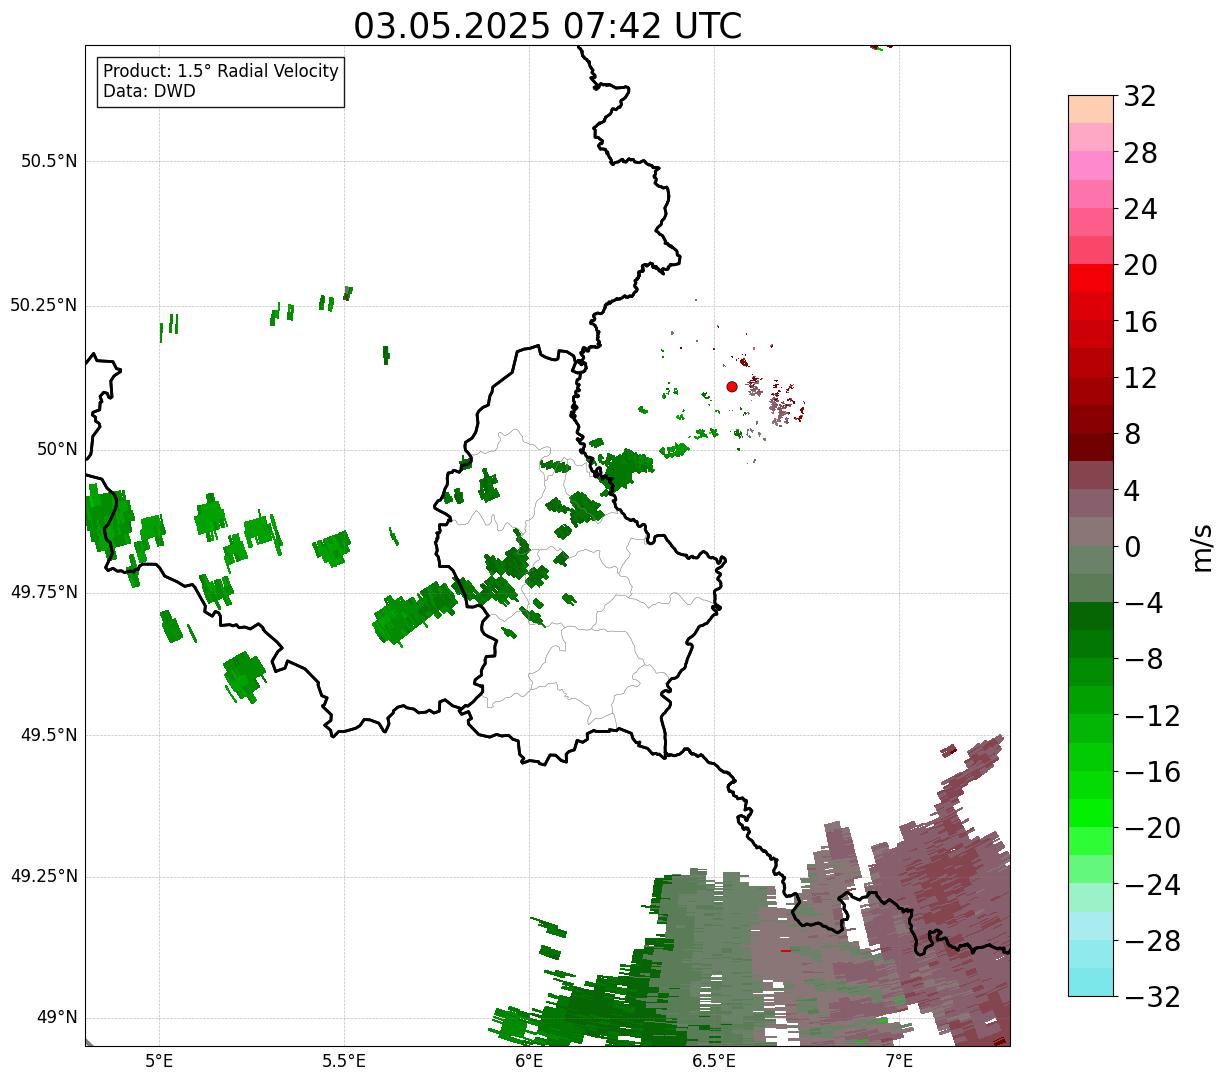The image size is (1225, 1081).
Task: Click the colorbar value −16
Action: (x=1152, y=773)
